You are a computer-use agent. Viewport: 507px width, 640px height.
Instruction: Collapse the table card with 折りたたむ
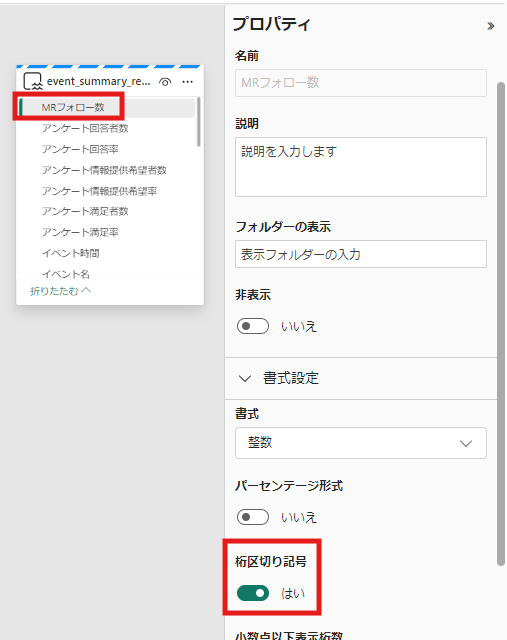(x=60, y=291)
